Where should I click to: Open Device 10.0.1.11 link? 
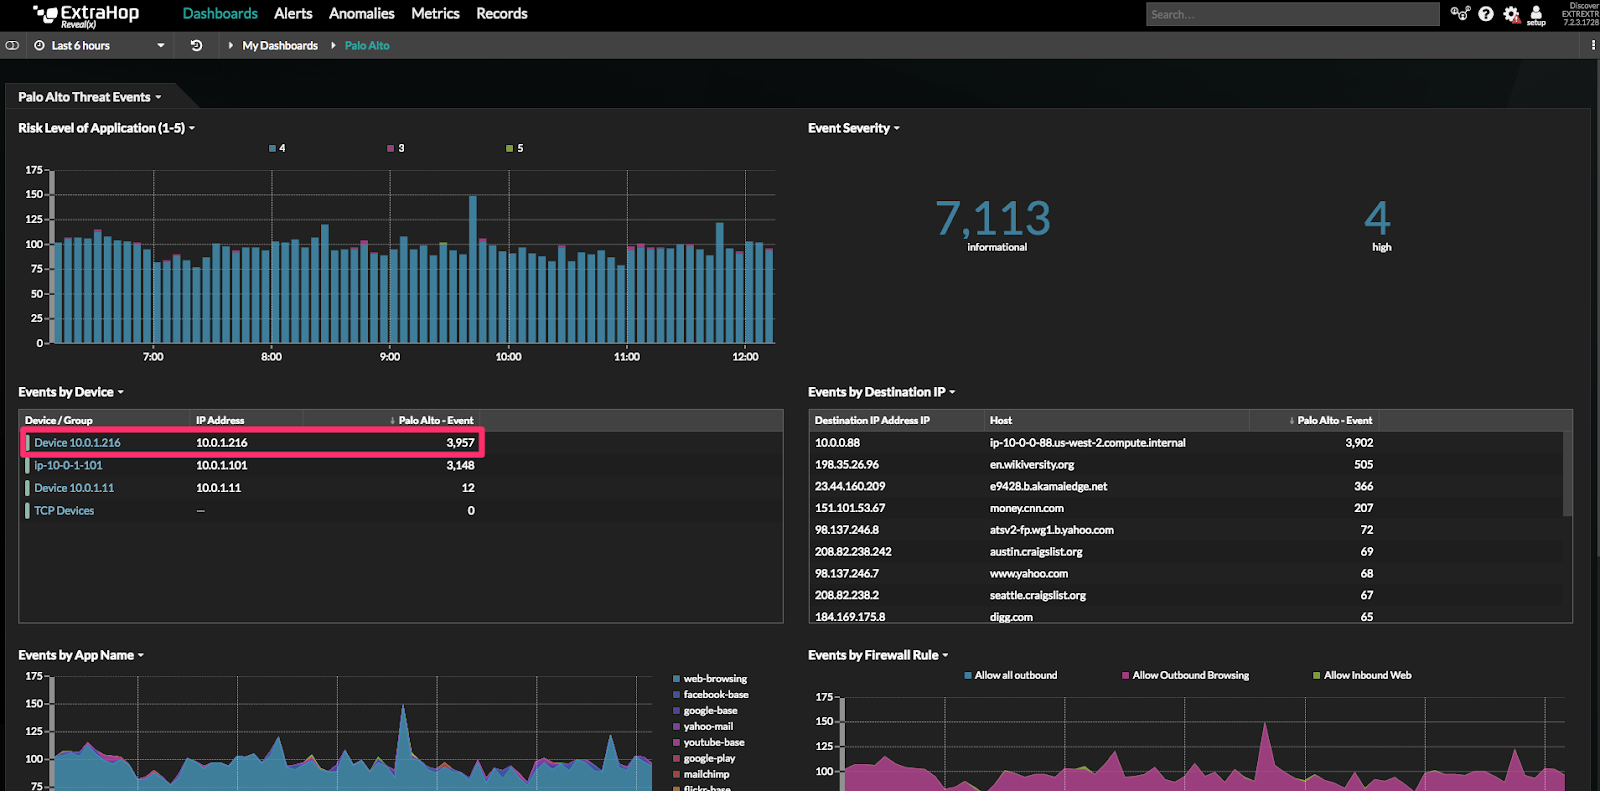74,488
